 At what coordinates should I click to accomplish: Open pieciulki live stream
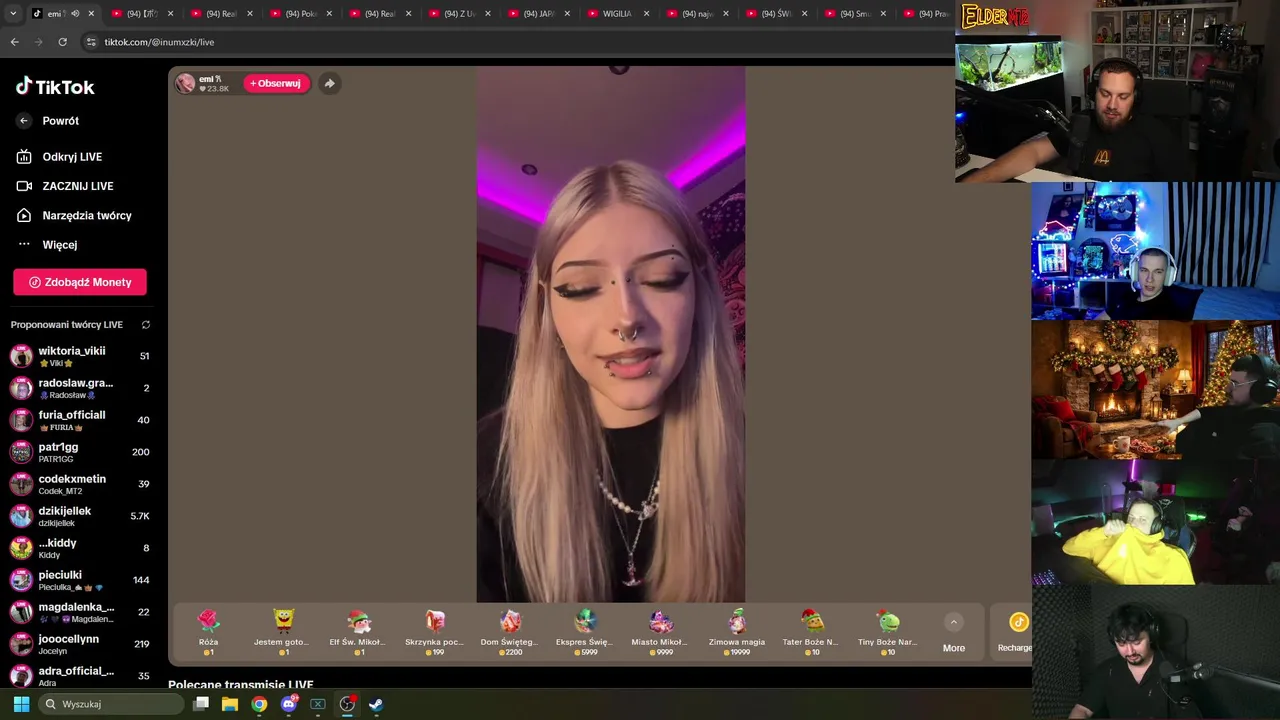pos(80,580)
